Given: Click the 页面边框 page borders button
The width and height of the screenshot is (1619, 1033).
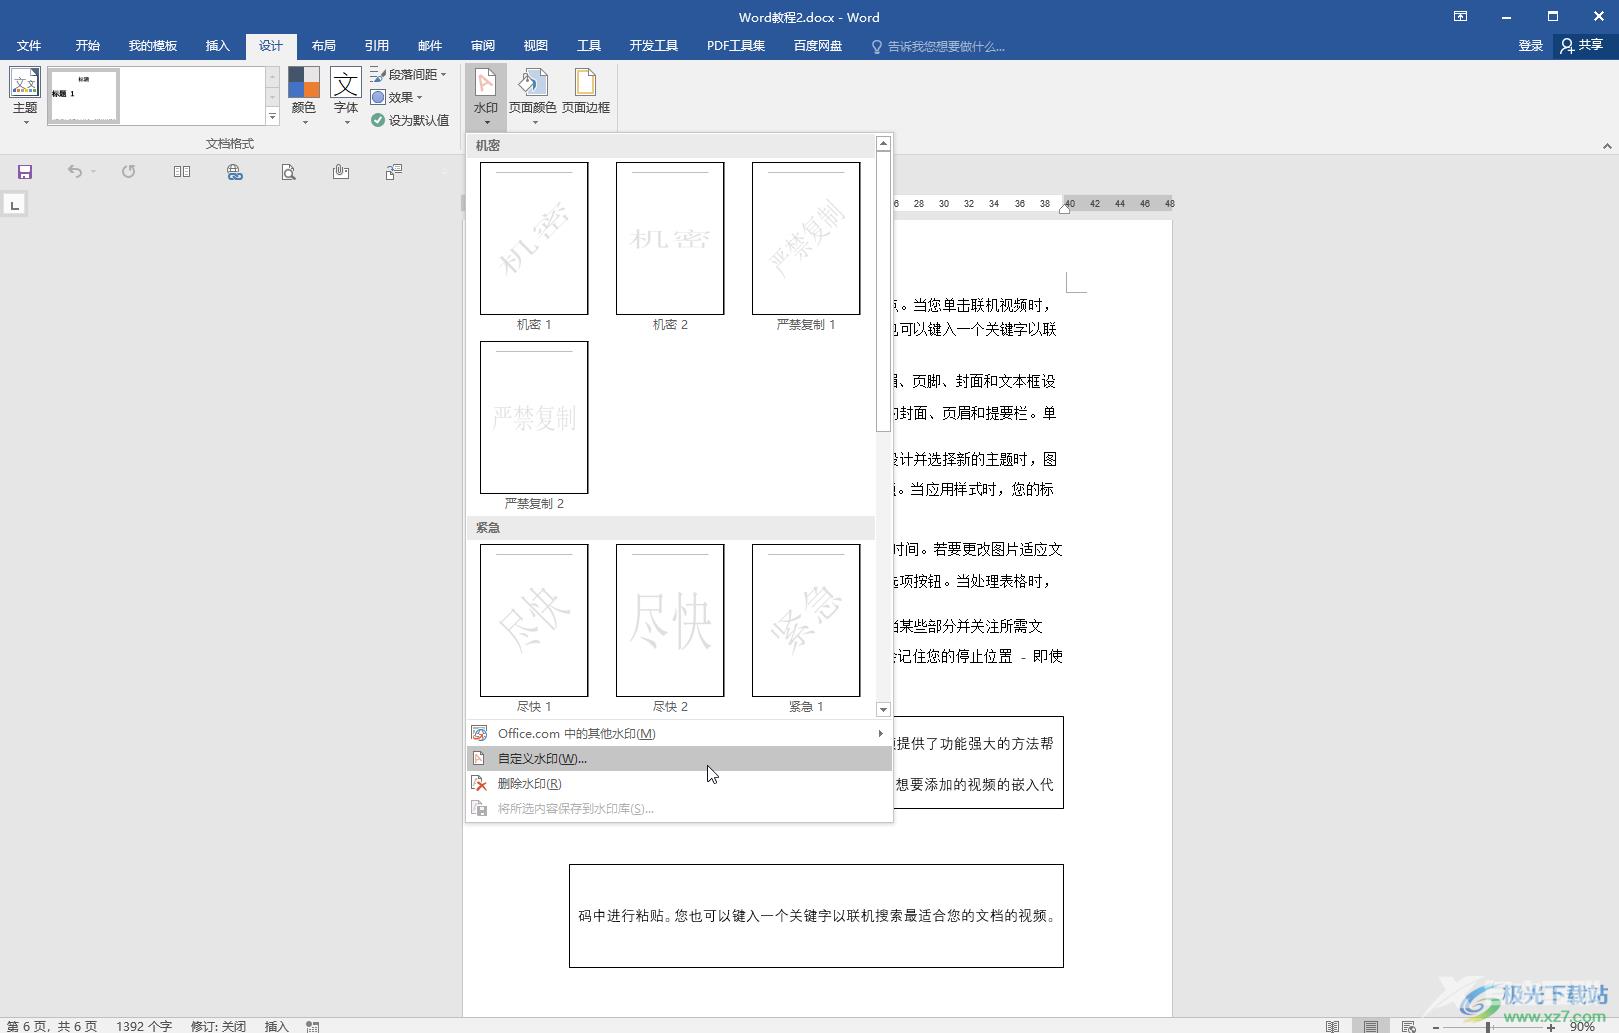Looking at the screenshot, I should coord(586,92).
